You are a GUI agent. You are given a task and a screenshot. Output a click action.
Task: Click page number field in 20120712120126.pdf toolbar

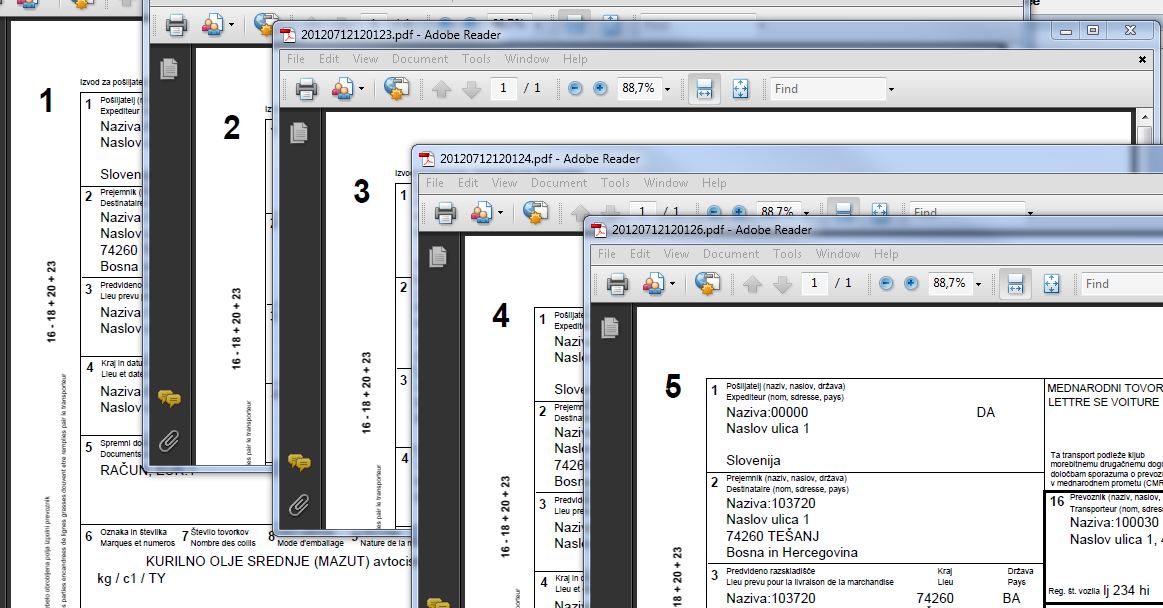click(814, 283)
